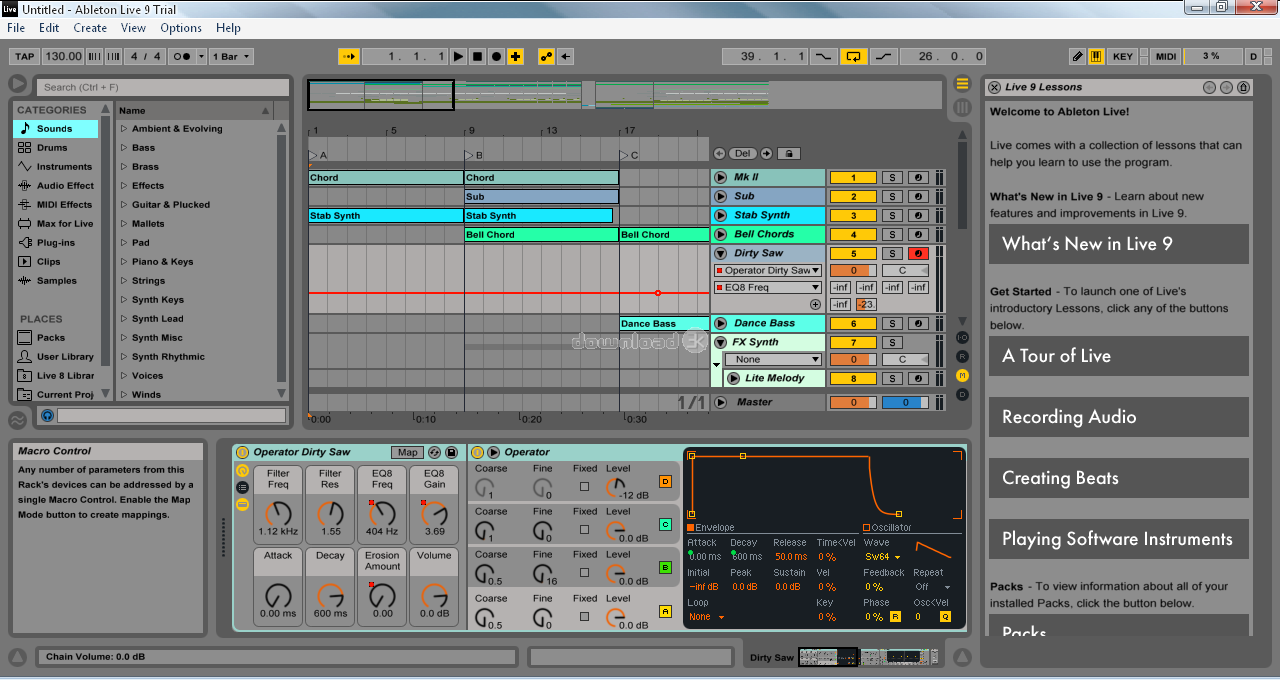Open the Create menu
Image resolution: width=1280 pixels, height=680 pixels.
click(90, 28)
